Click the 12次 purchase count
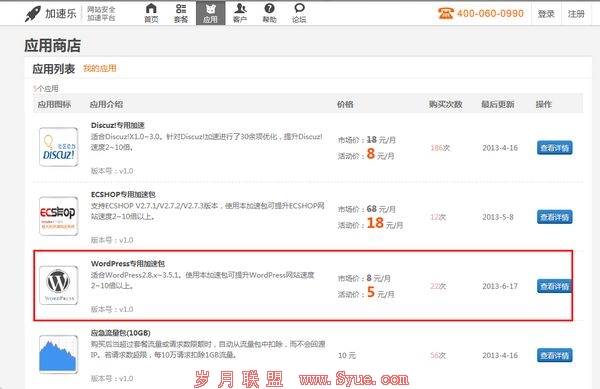The height and width of the screenshot is (389, 600). pyautogui.click(x=438, y=217)
